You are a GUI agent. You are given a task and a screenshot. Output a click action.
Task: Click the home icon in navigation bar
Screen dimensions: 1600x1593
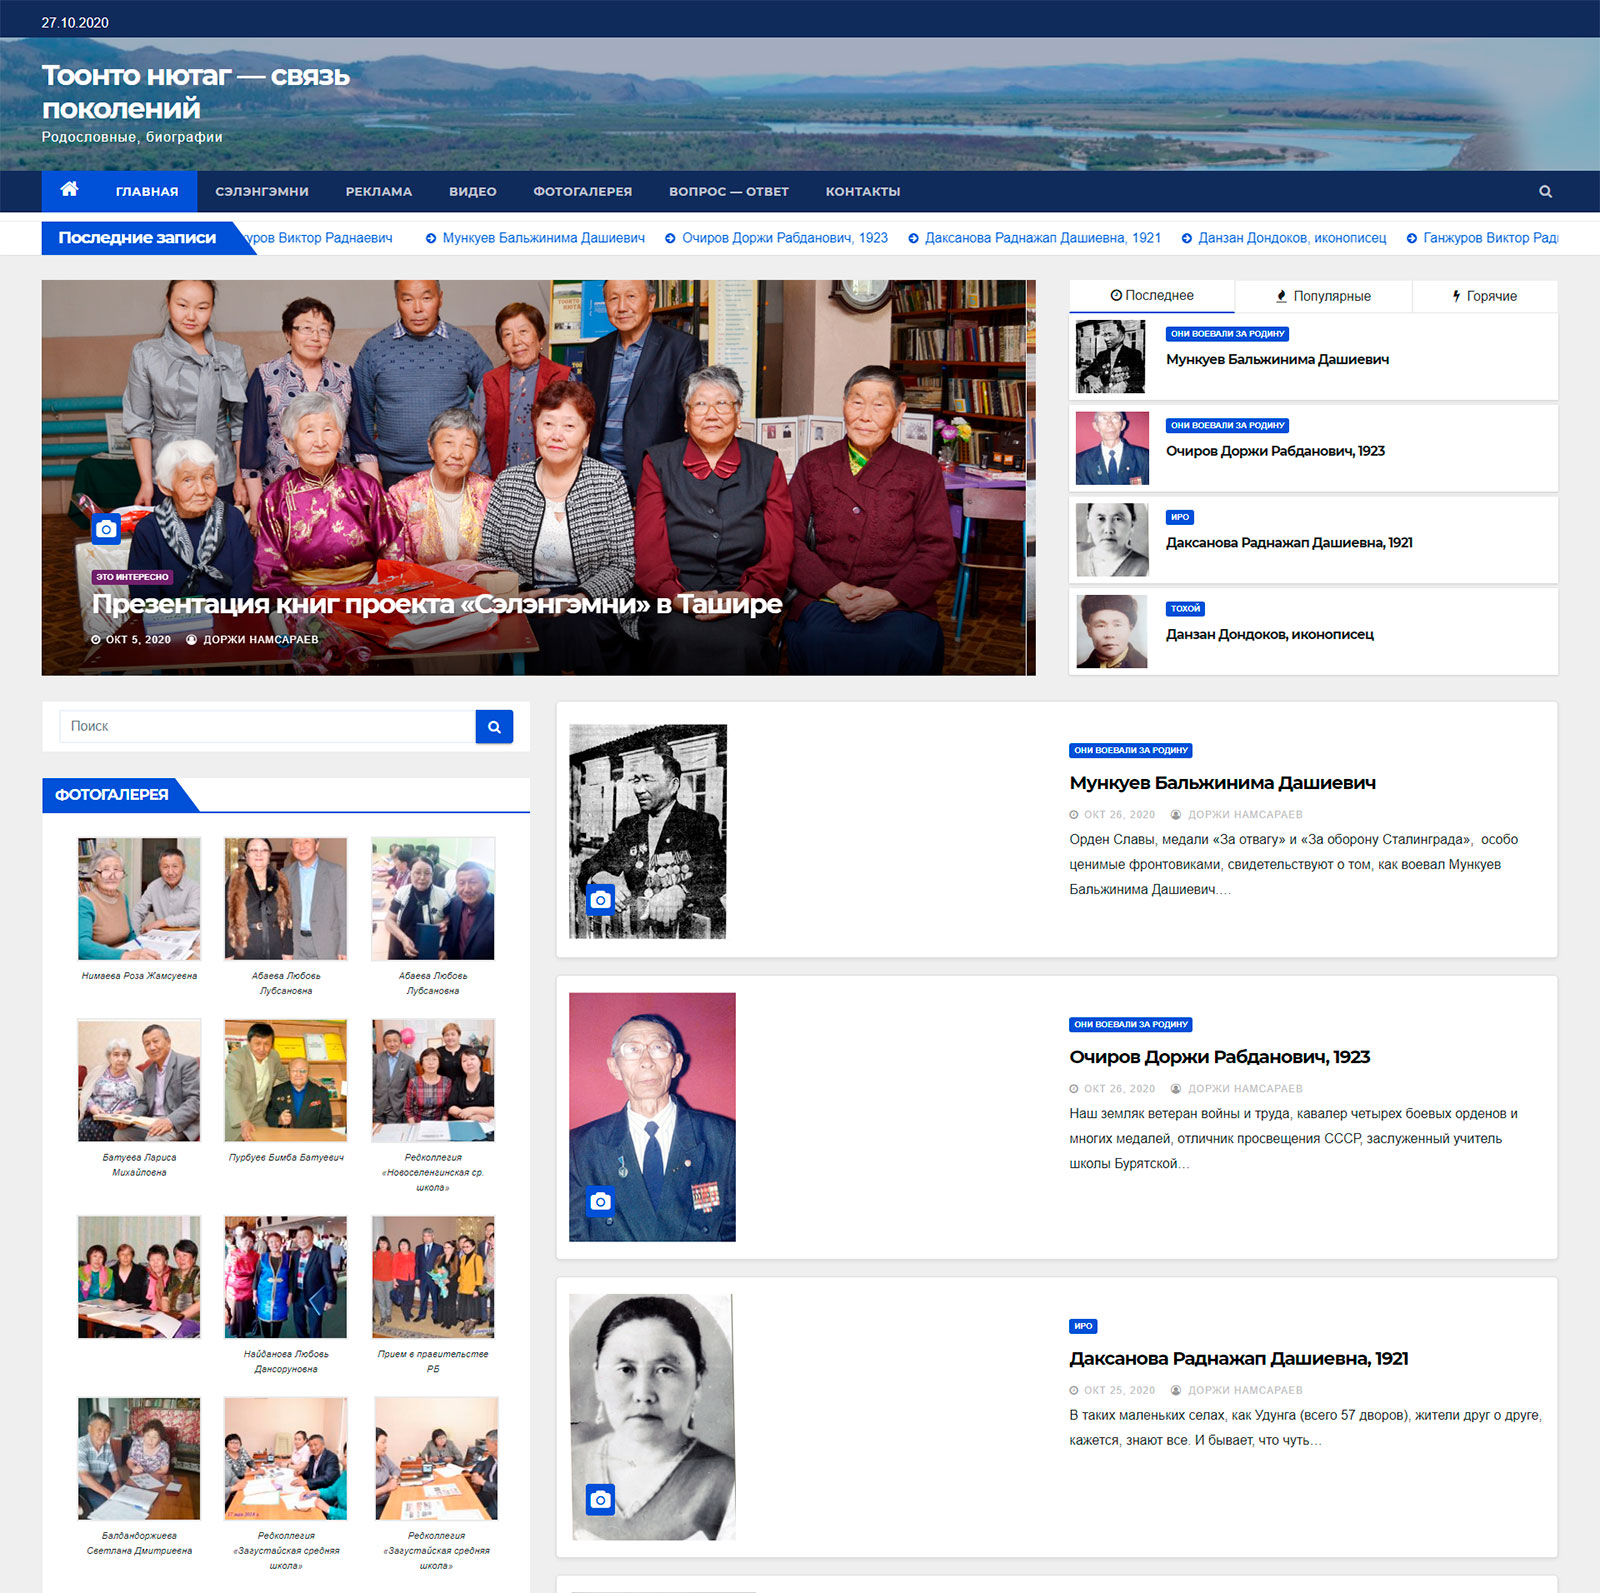pos(69,190)
